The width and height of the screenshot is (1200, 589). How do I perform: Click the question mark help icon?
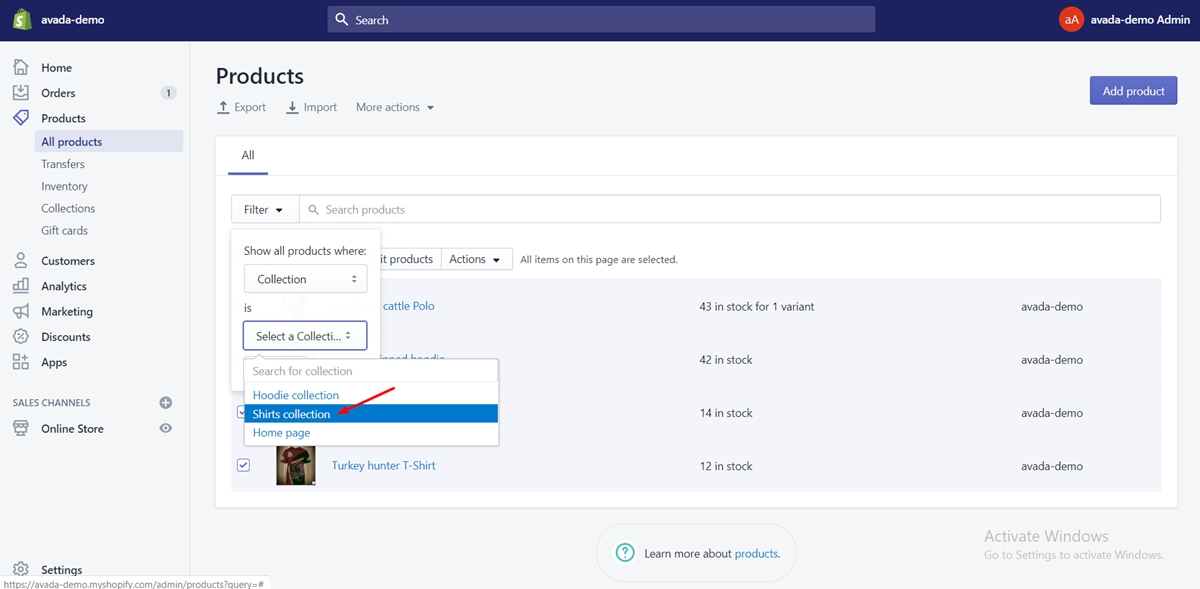[625, 553]
